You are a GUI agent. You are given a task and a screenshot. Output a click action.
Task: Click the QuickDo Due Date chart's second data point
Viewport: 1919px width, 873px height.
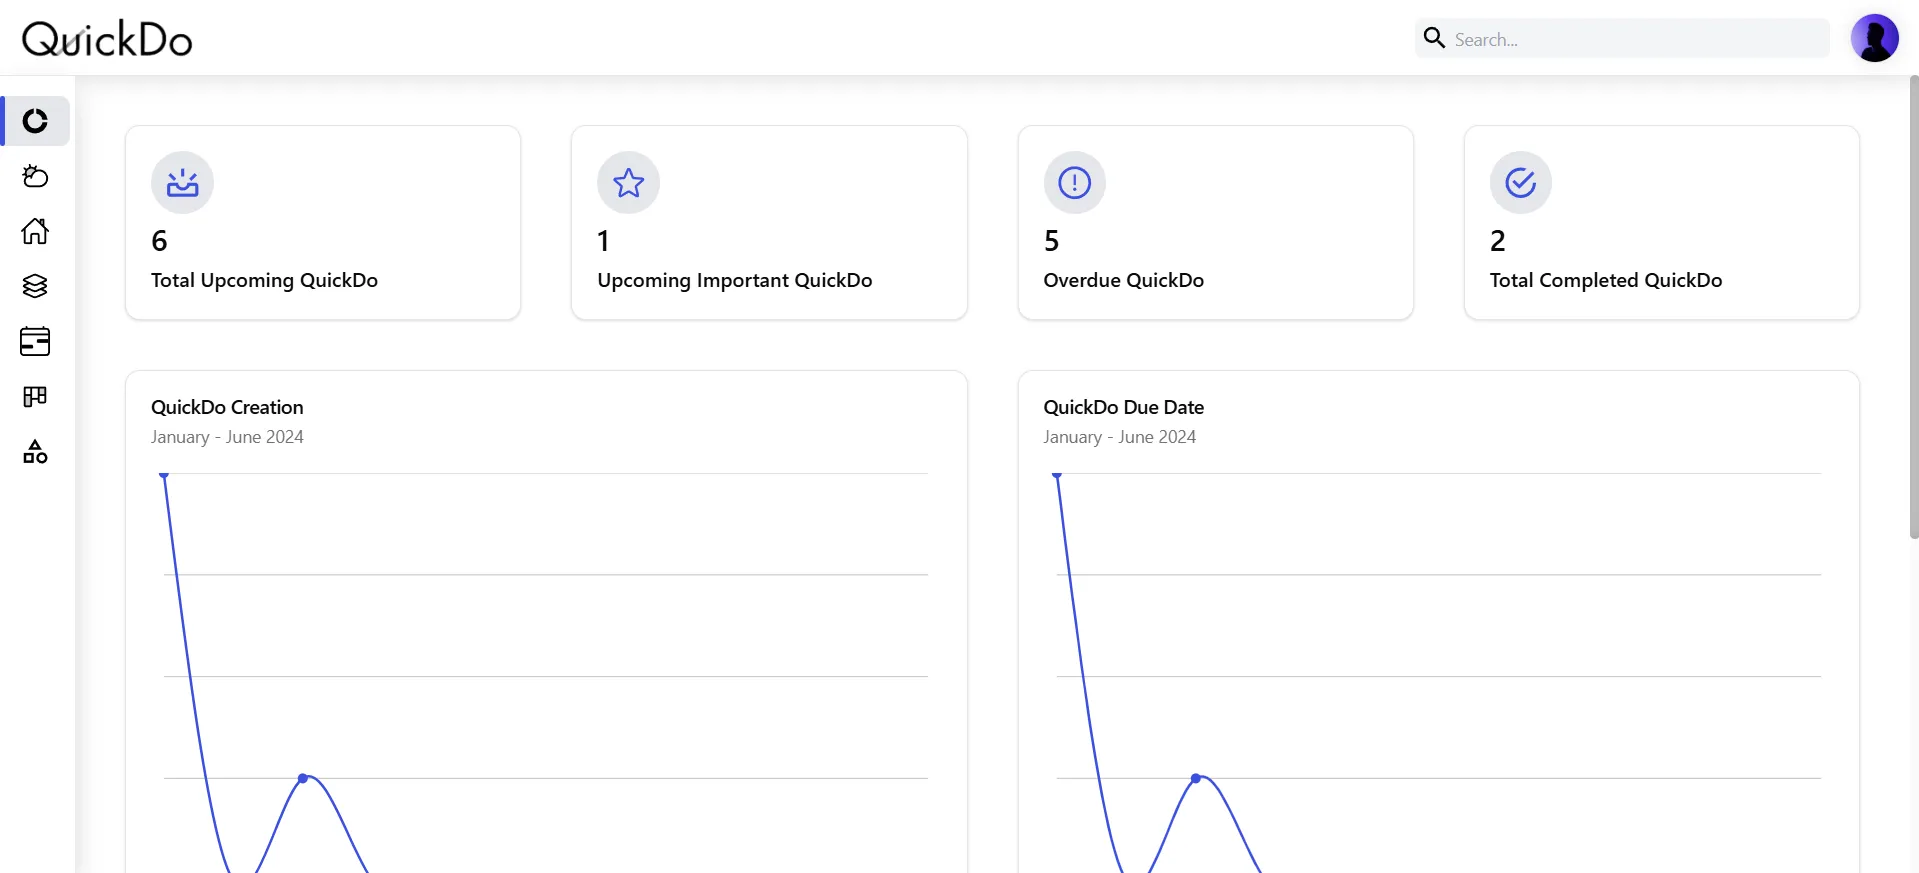tap(1196, 778)
